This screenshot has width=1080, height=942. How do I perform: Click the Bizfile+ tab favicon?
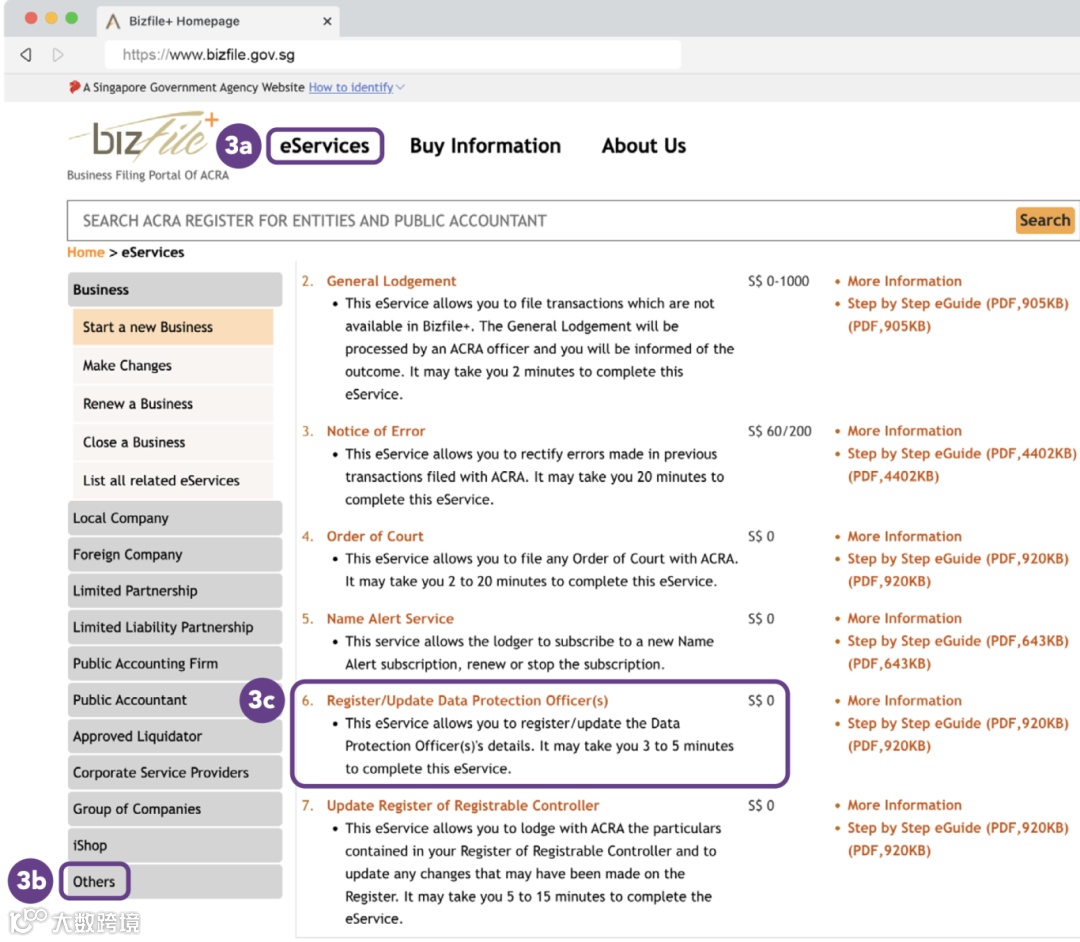pyautogui.click(x=113, y=21)
